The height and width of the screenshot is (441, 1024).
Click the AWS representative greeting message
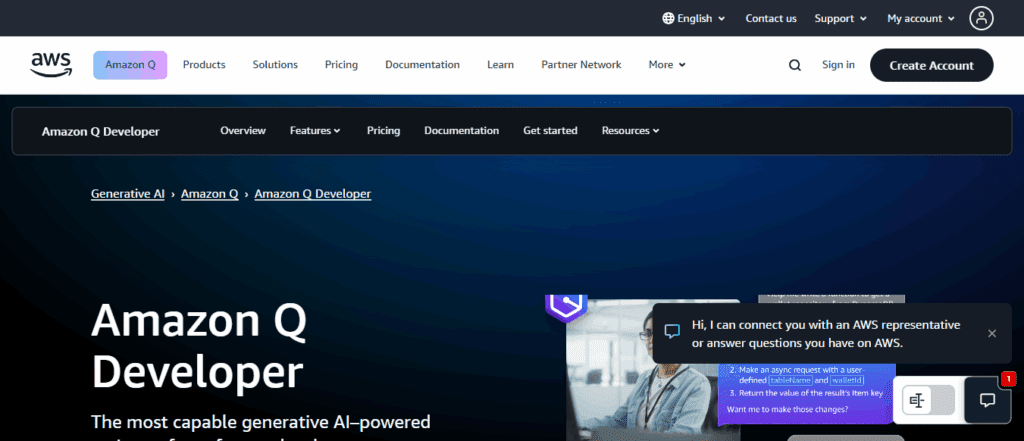click(826, 333)
